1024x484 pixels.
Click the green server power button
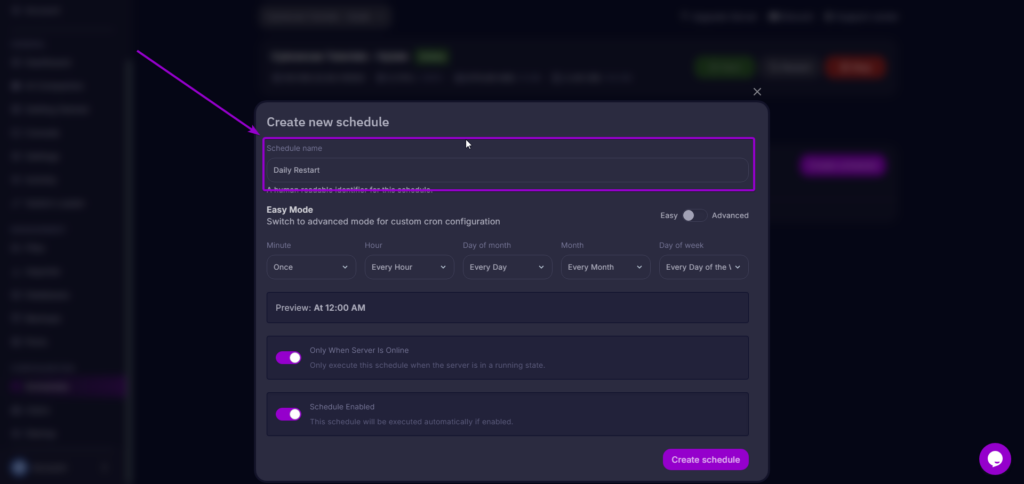pos(724,67)
